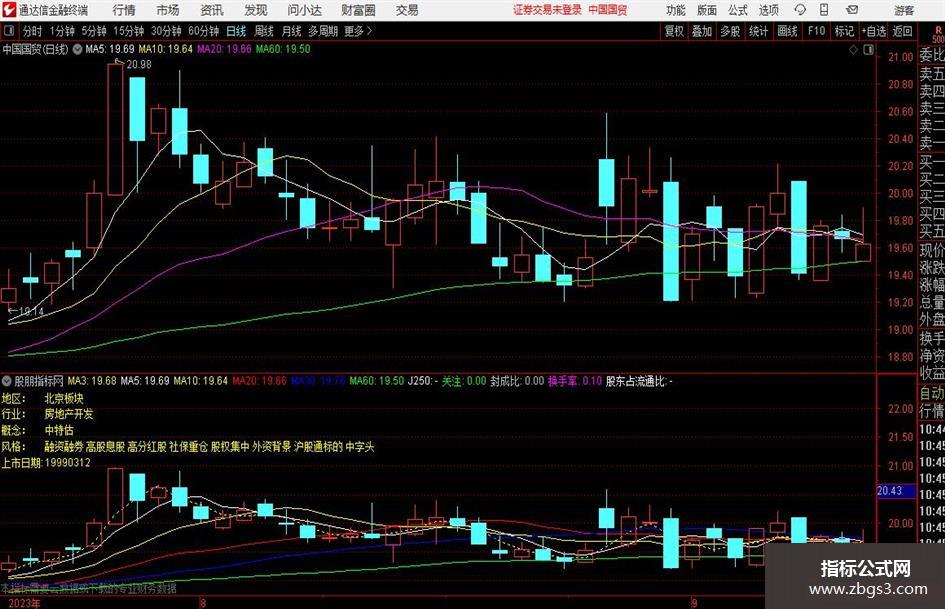
Task: Click the 返回 back button
Action: coord(902,31)
